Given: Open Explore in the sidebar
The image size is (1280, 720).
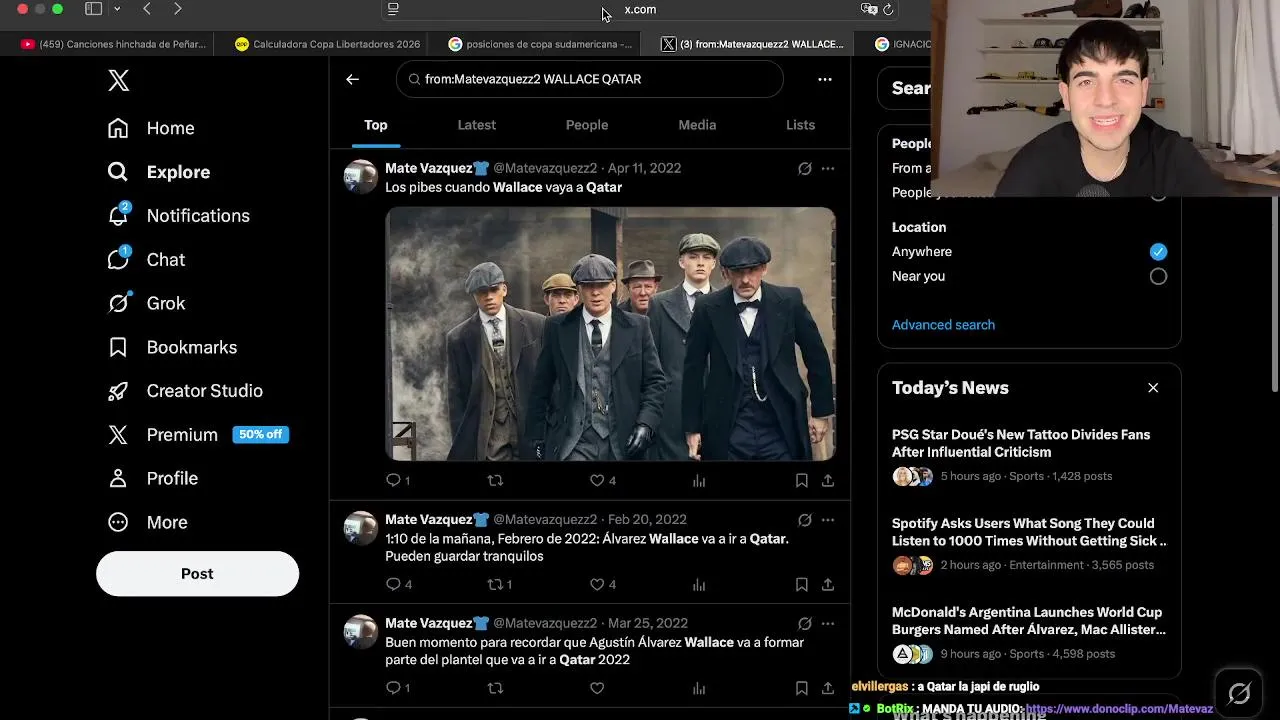Looking at the screenshot, I should (x=159, y=172).
